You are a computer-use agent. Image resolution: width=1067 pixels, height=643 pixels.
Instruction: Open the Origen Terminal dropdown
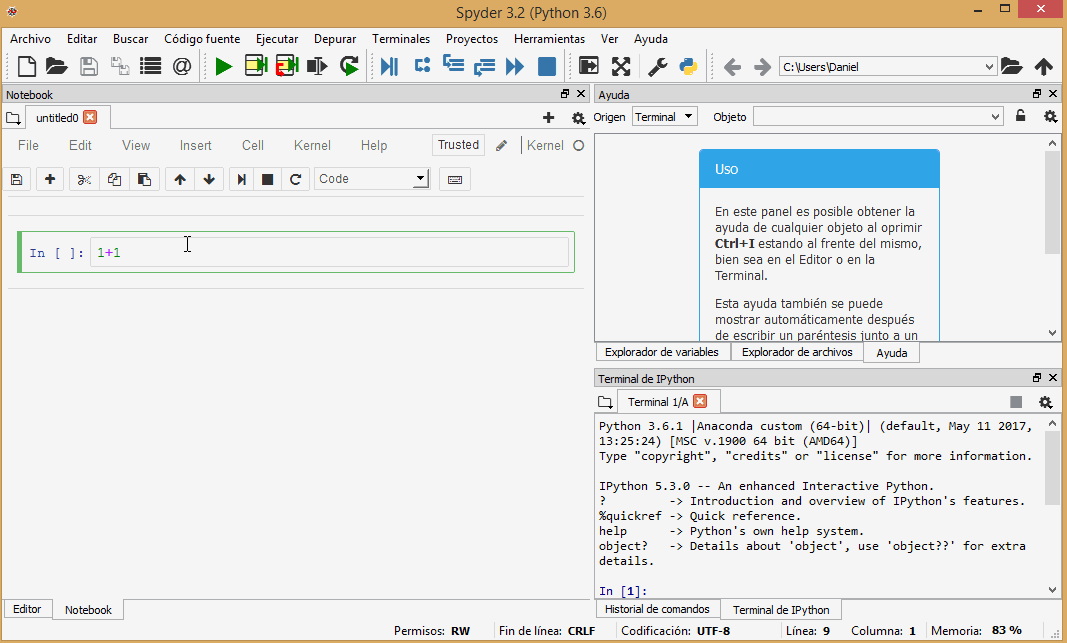tap(663, 116)
